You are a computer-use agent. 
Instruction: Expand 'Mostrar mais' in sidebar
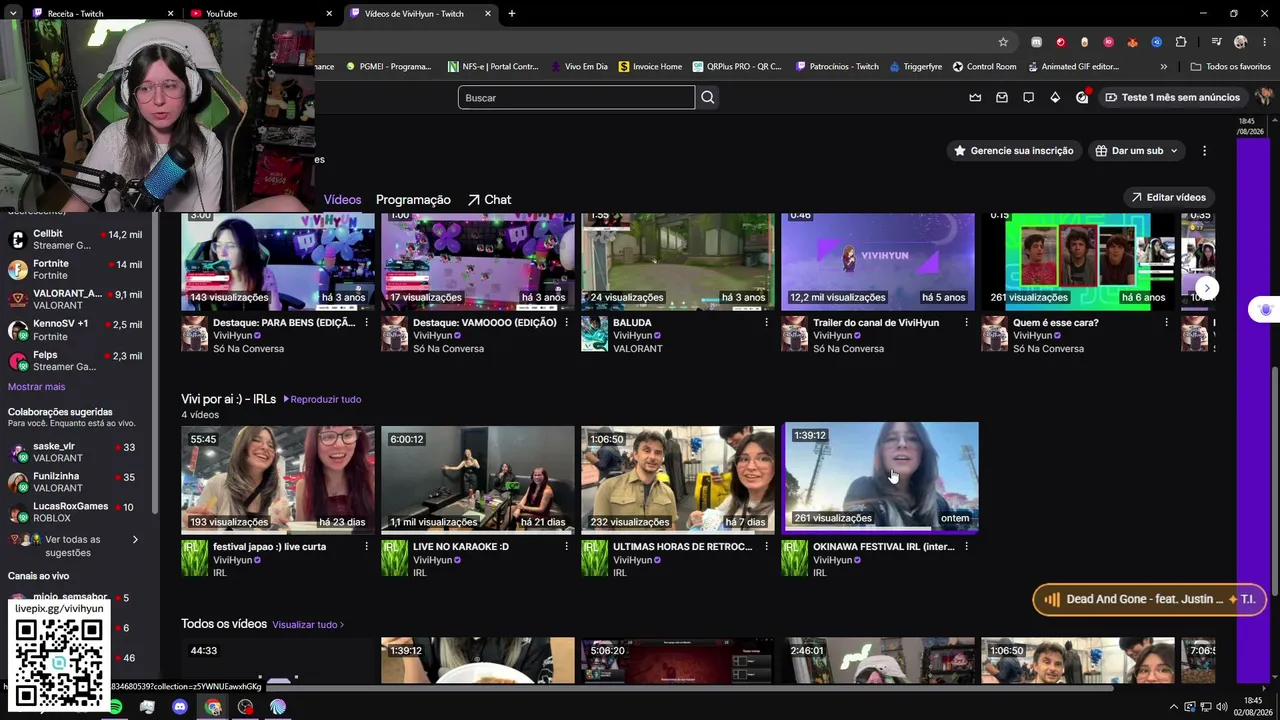(36, 387)
